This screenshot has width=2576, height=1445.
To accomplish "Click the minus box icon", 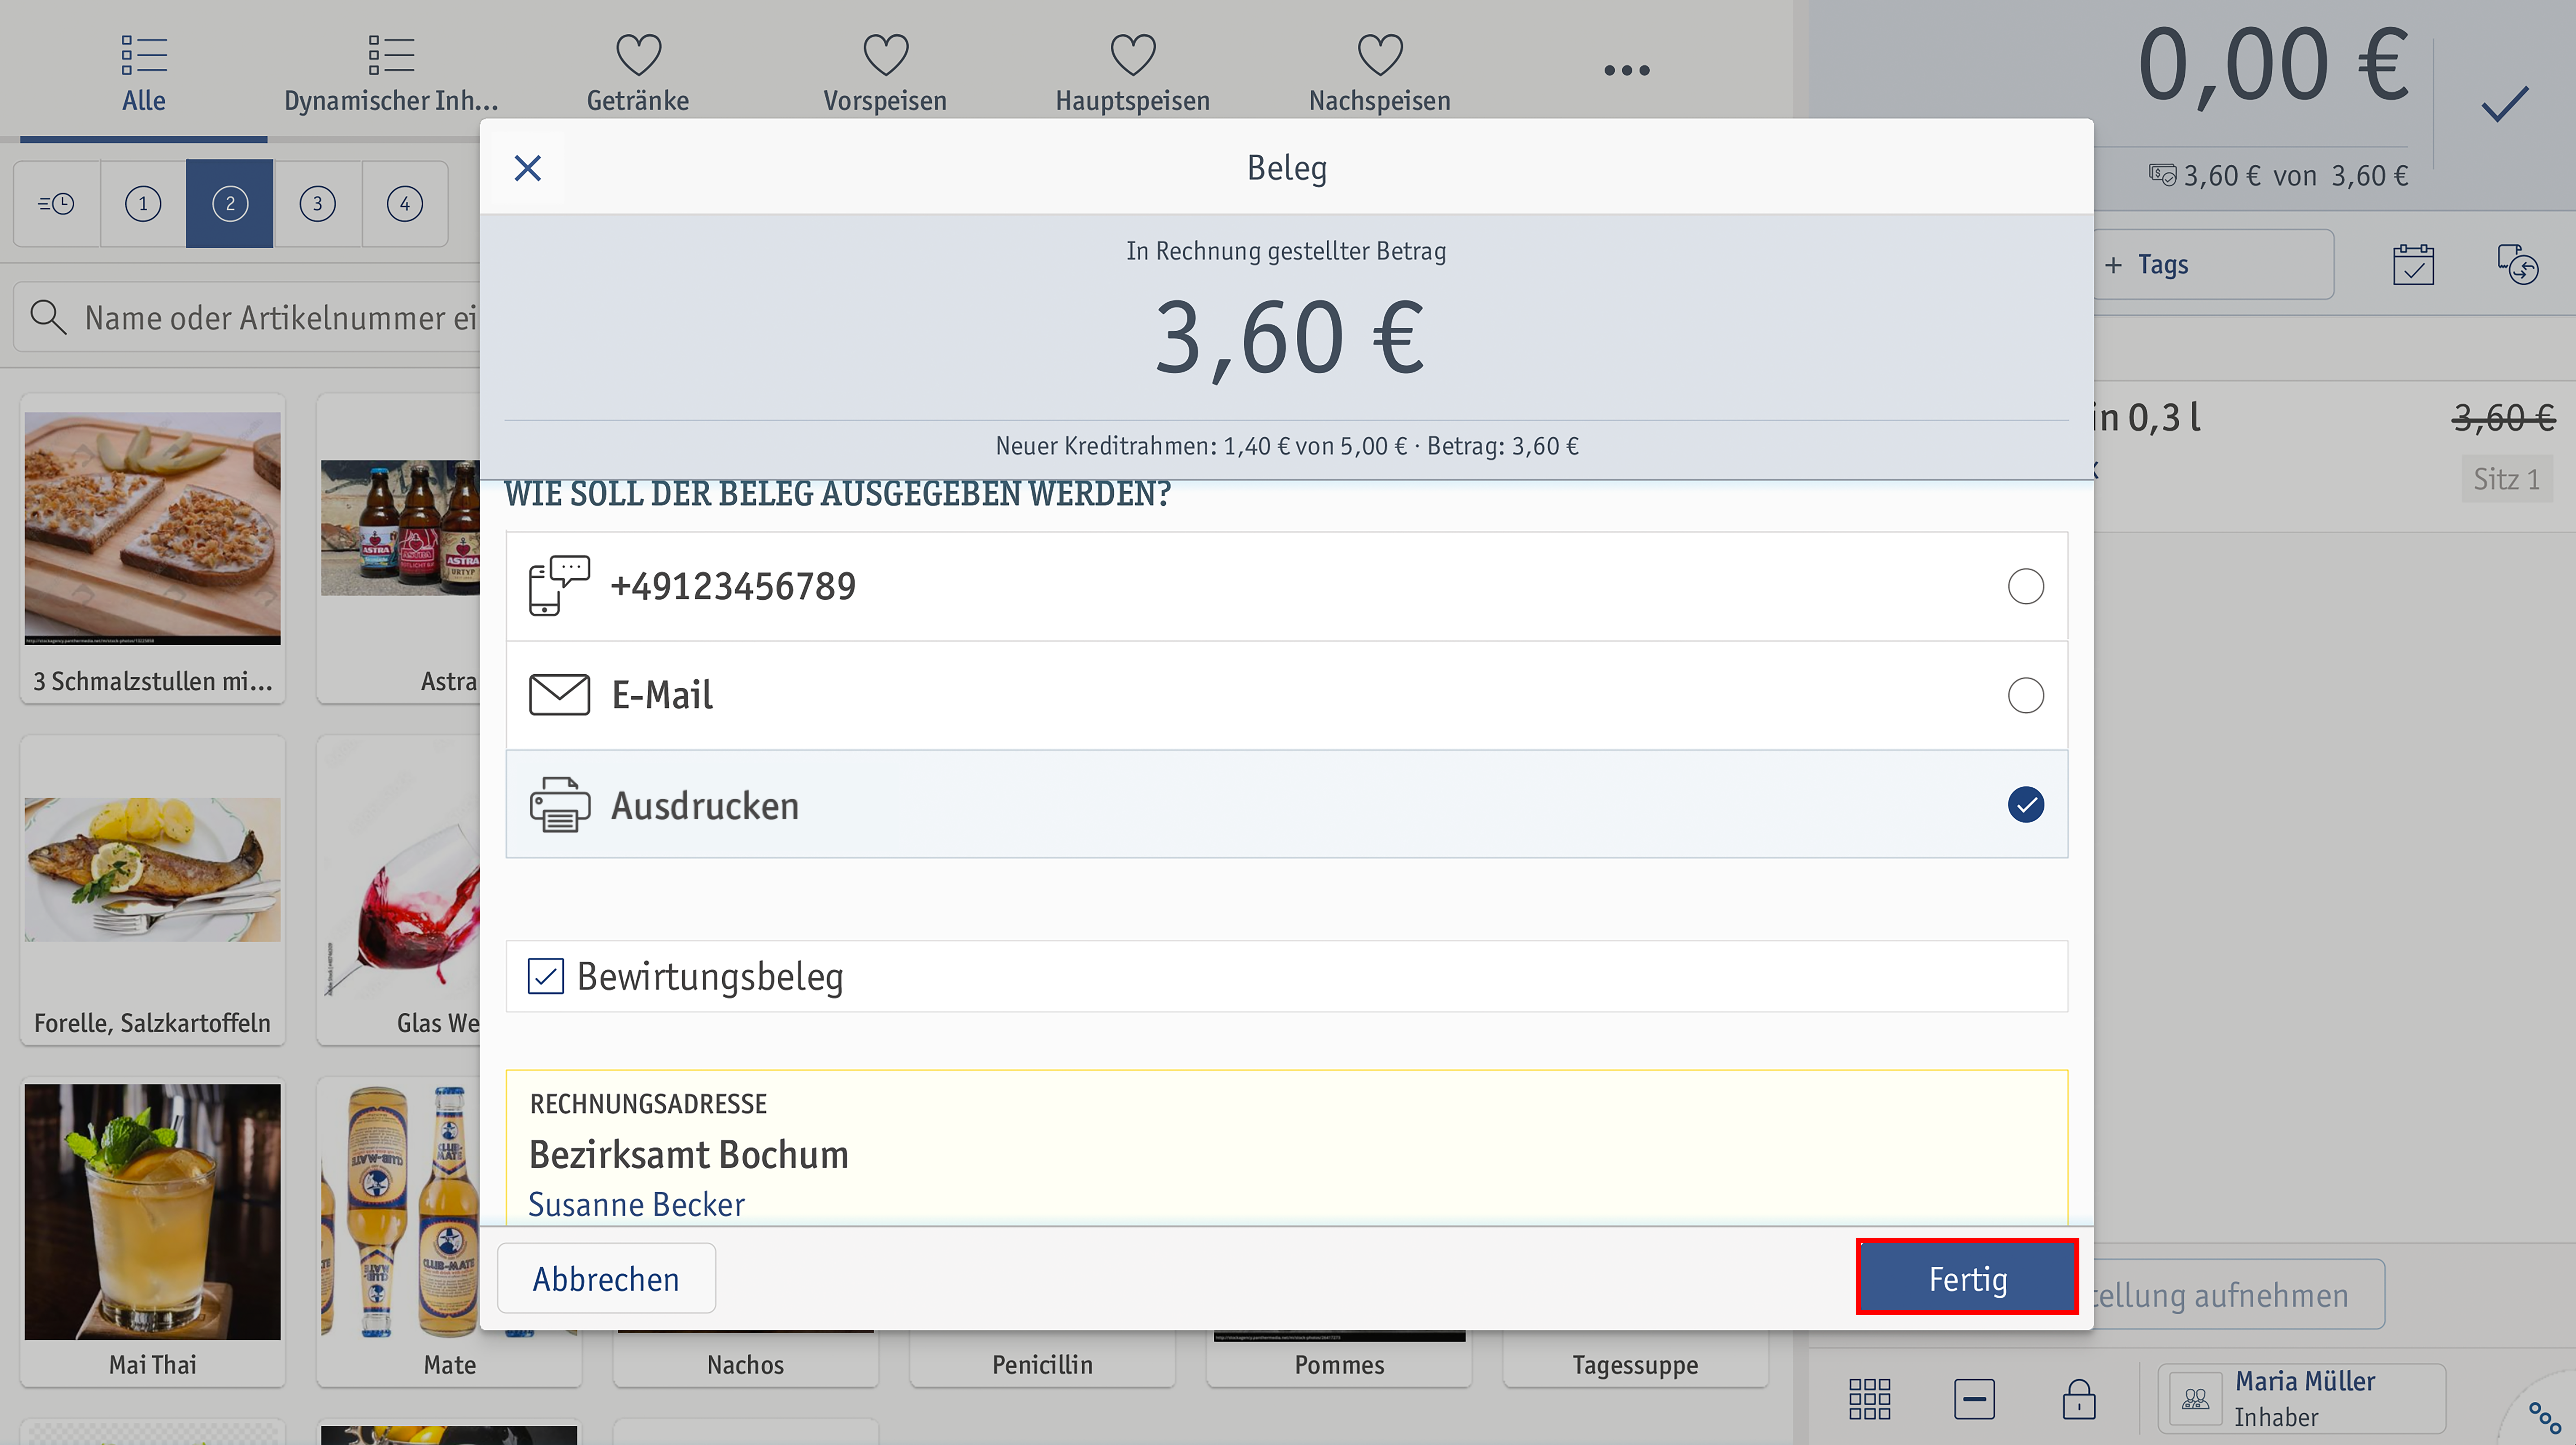I will 1974,1399.
